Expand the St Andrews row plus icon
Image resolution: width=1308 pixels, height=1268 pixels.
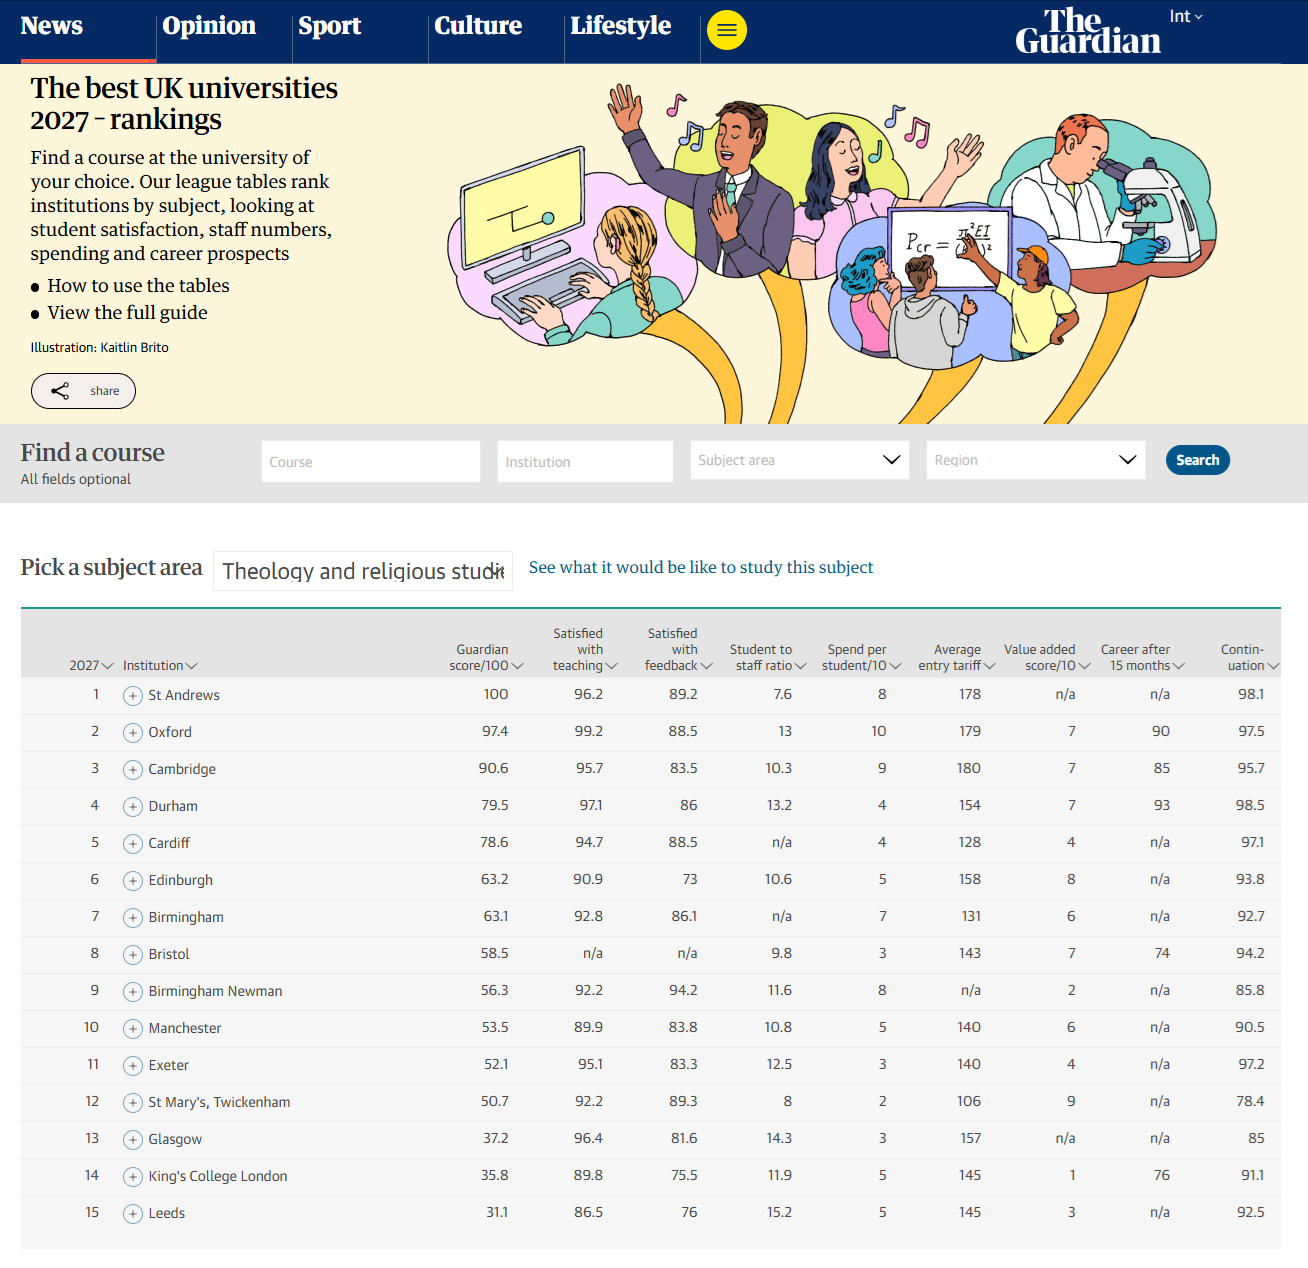[x=133, y=696]
